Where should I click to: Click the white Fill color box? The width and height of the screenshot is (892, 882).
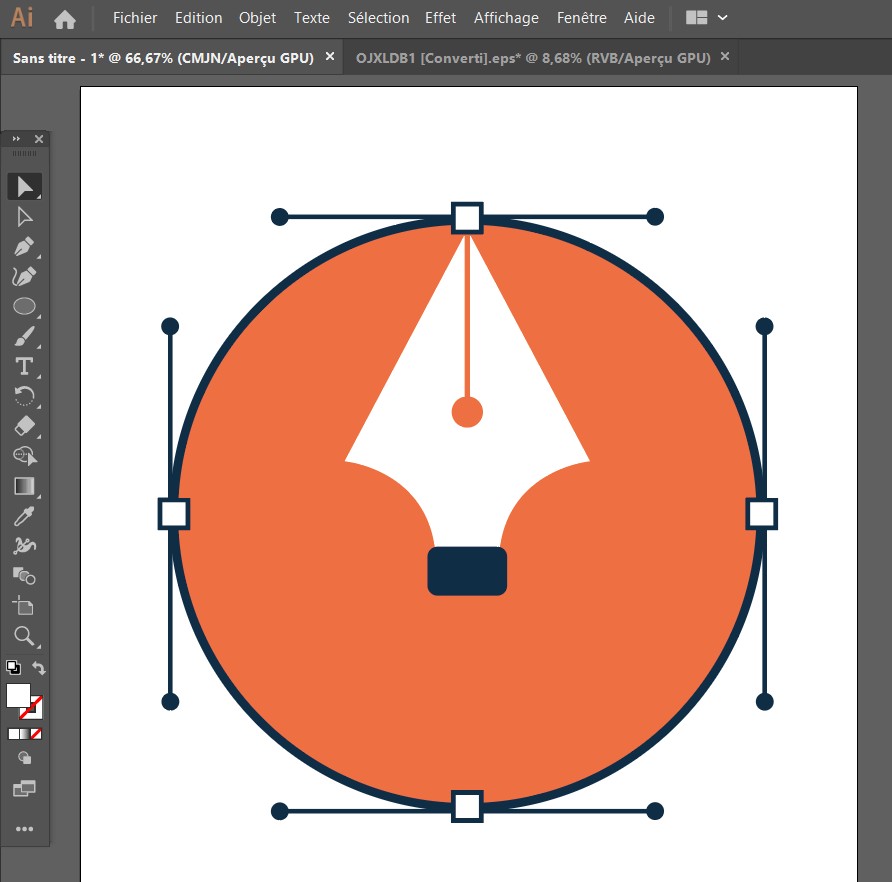[18, 695]
